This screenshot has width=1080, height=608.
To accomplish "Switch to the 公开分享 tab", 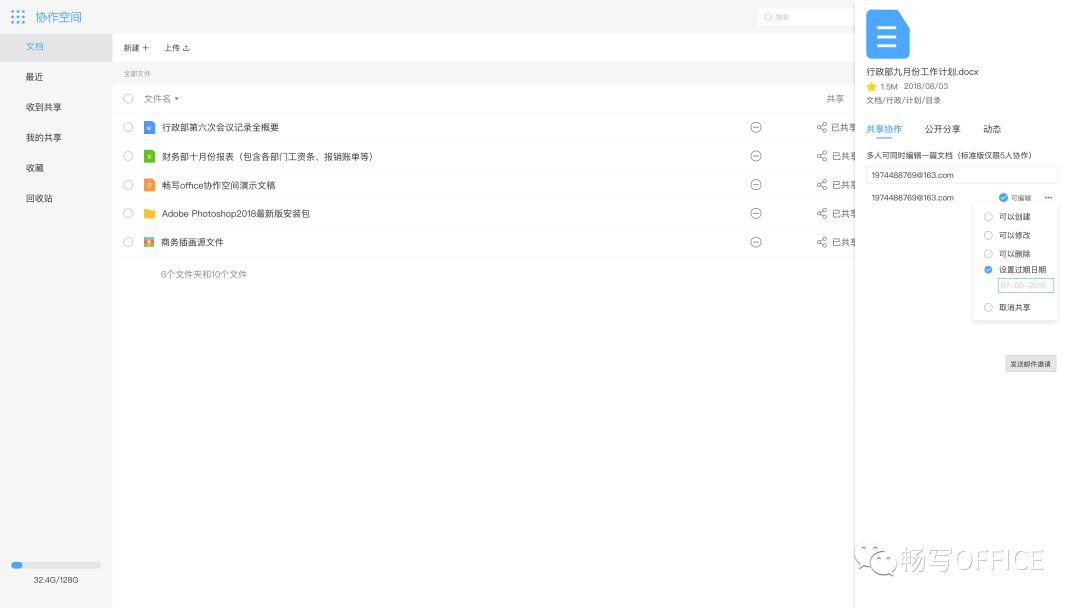I will pyautogui.click(x=942, y=129).
